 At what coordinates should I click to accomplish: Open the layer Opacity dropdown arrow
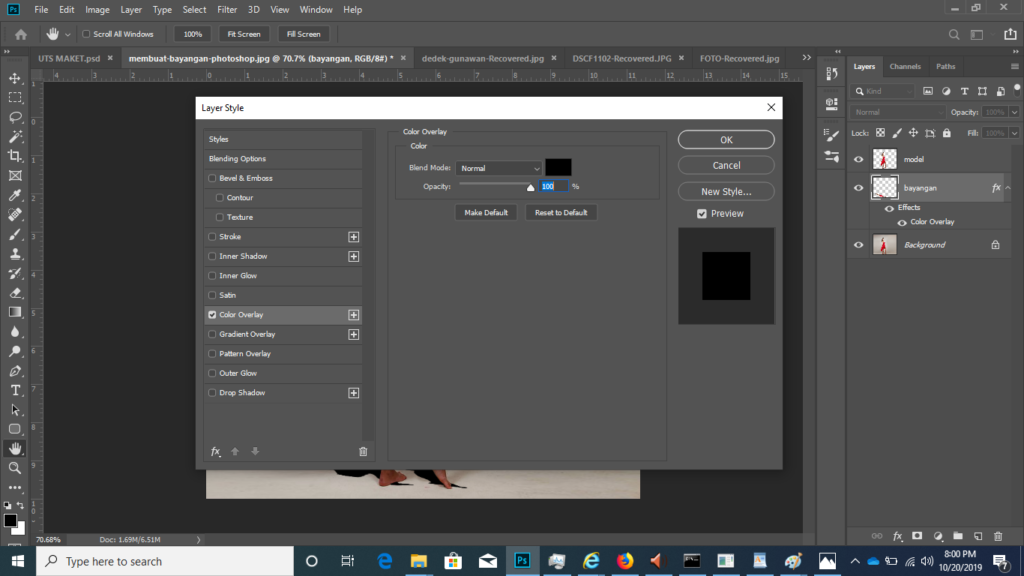point(1014,112)
